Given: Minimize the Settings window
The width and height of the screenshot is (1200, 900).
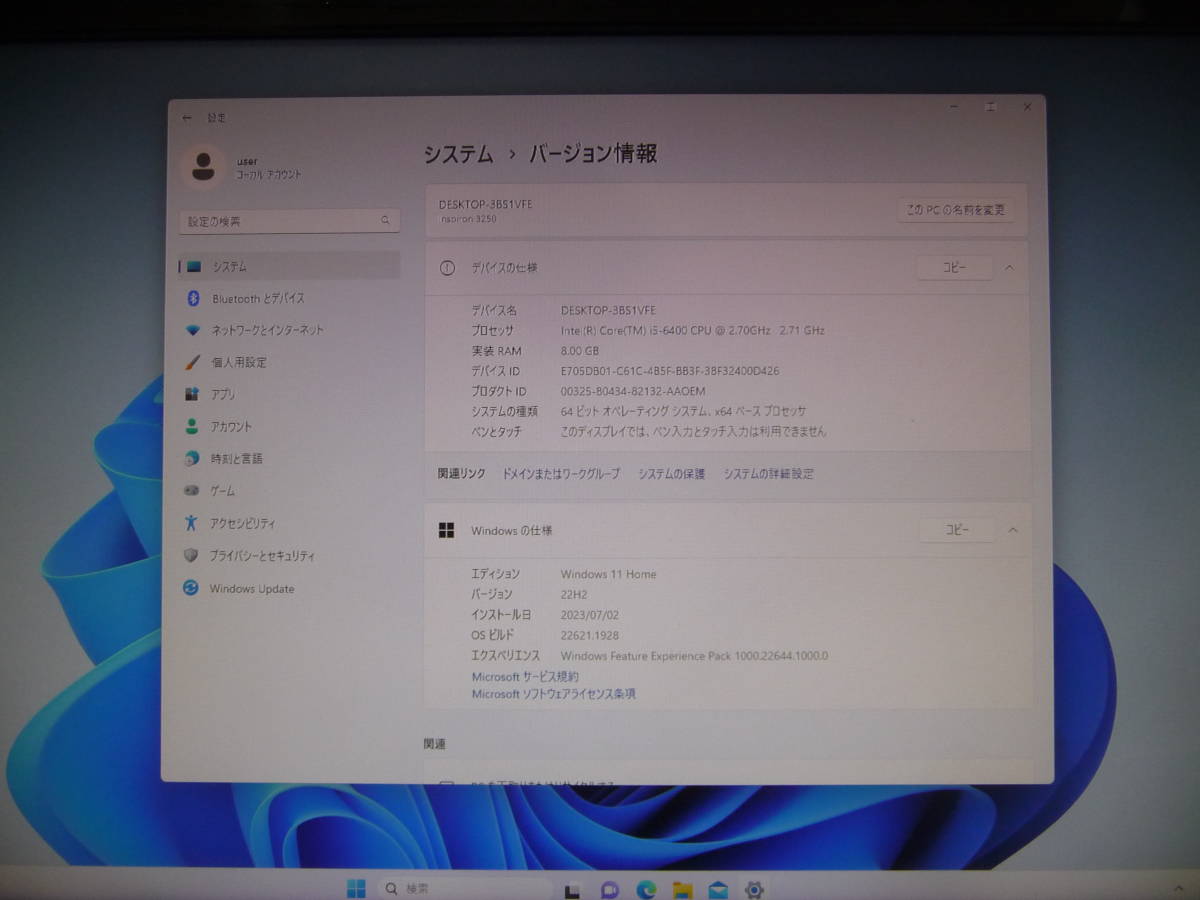Looking at the screenshot, I should click(x=952, y=106).
